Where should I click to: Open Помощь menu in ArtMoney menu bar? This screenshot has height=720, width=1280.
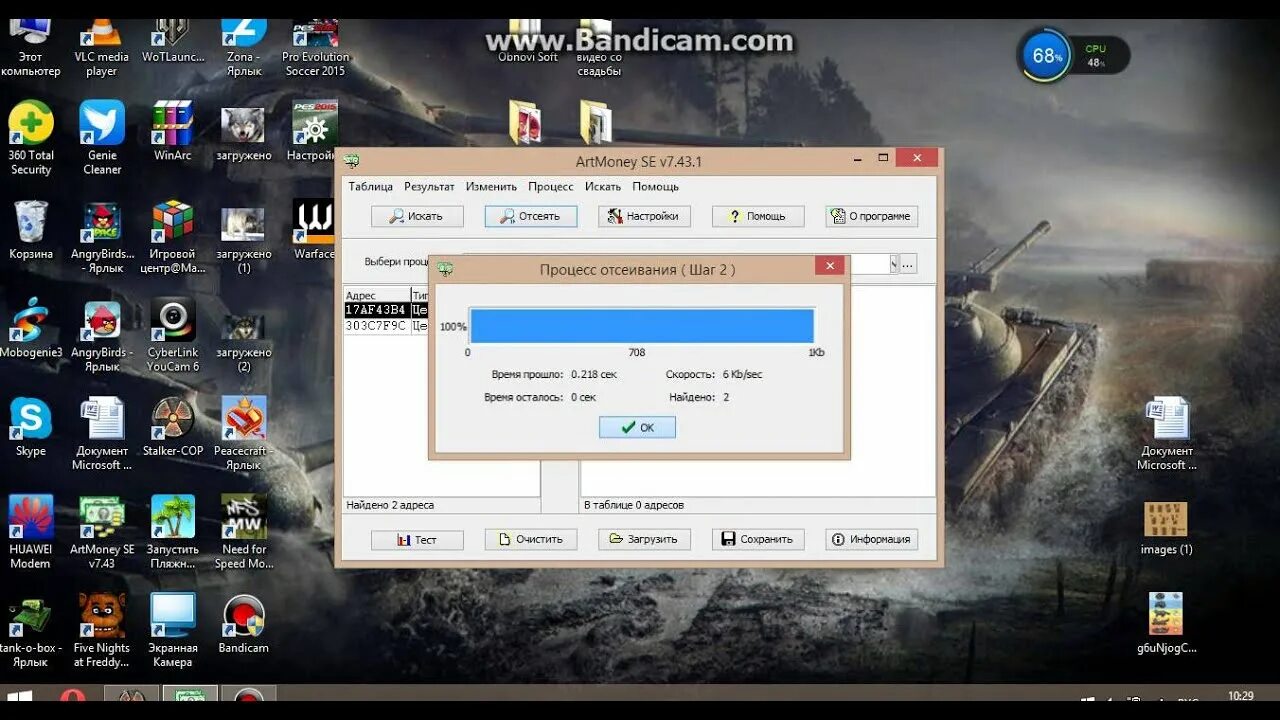(x=655, y=186)
